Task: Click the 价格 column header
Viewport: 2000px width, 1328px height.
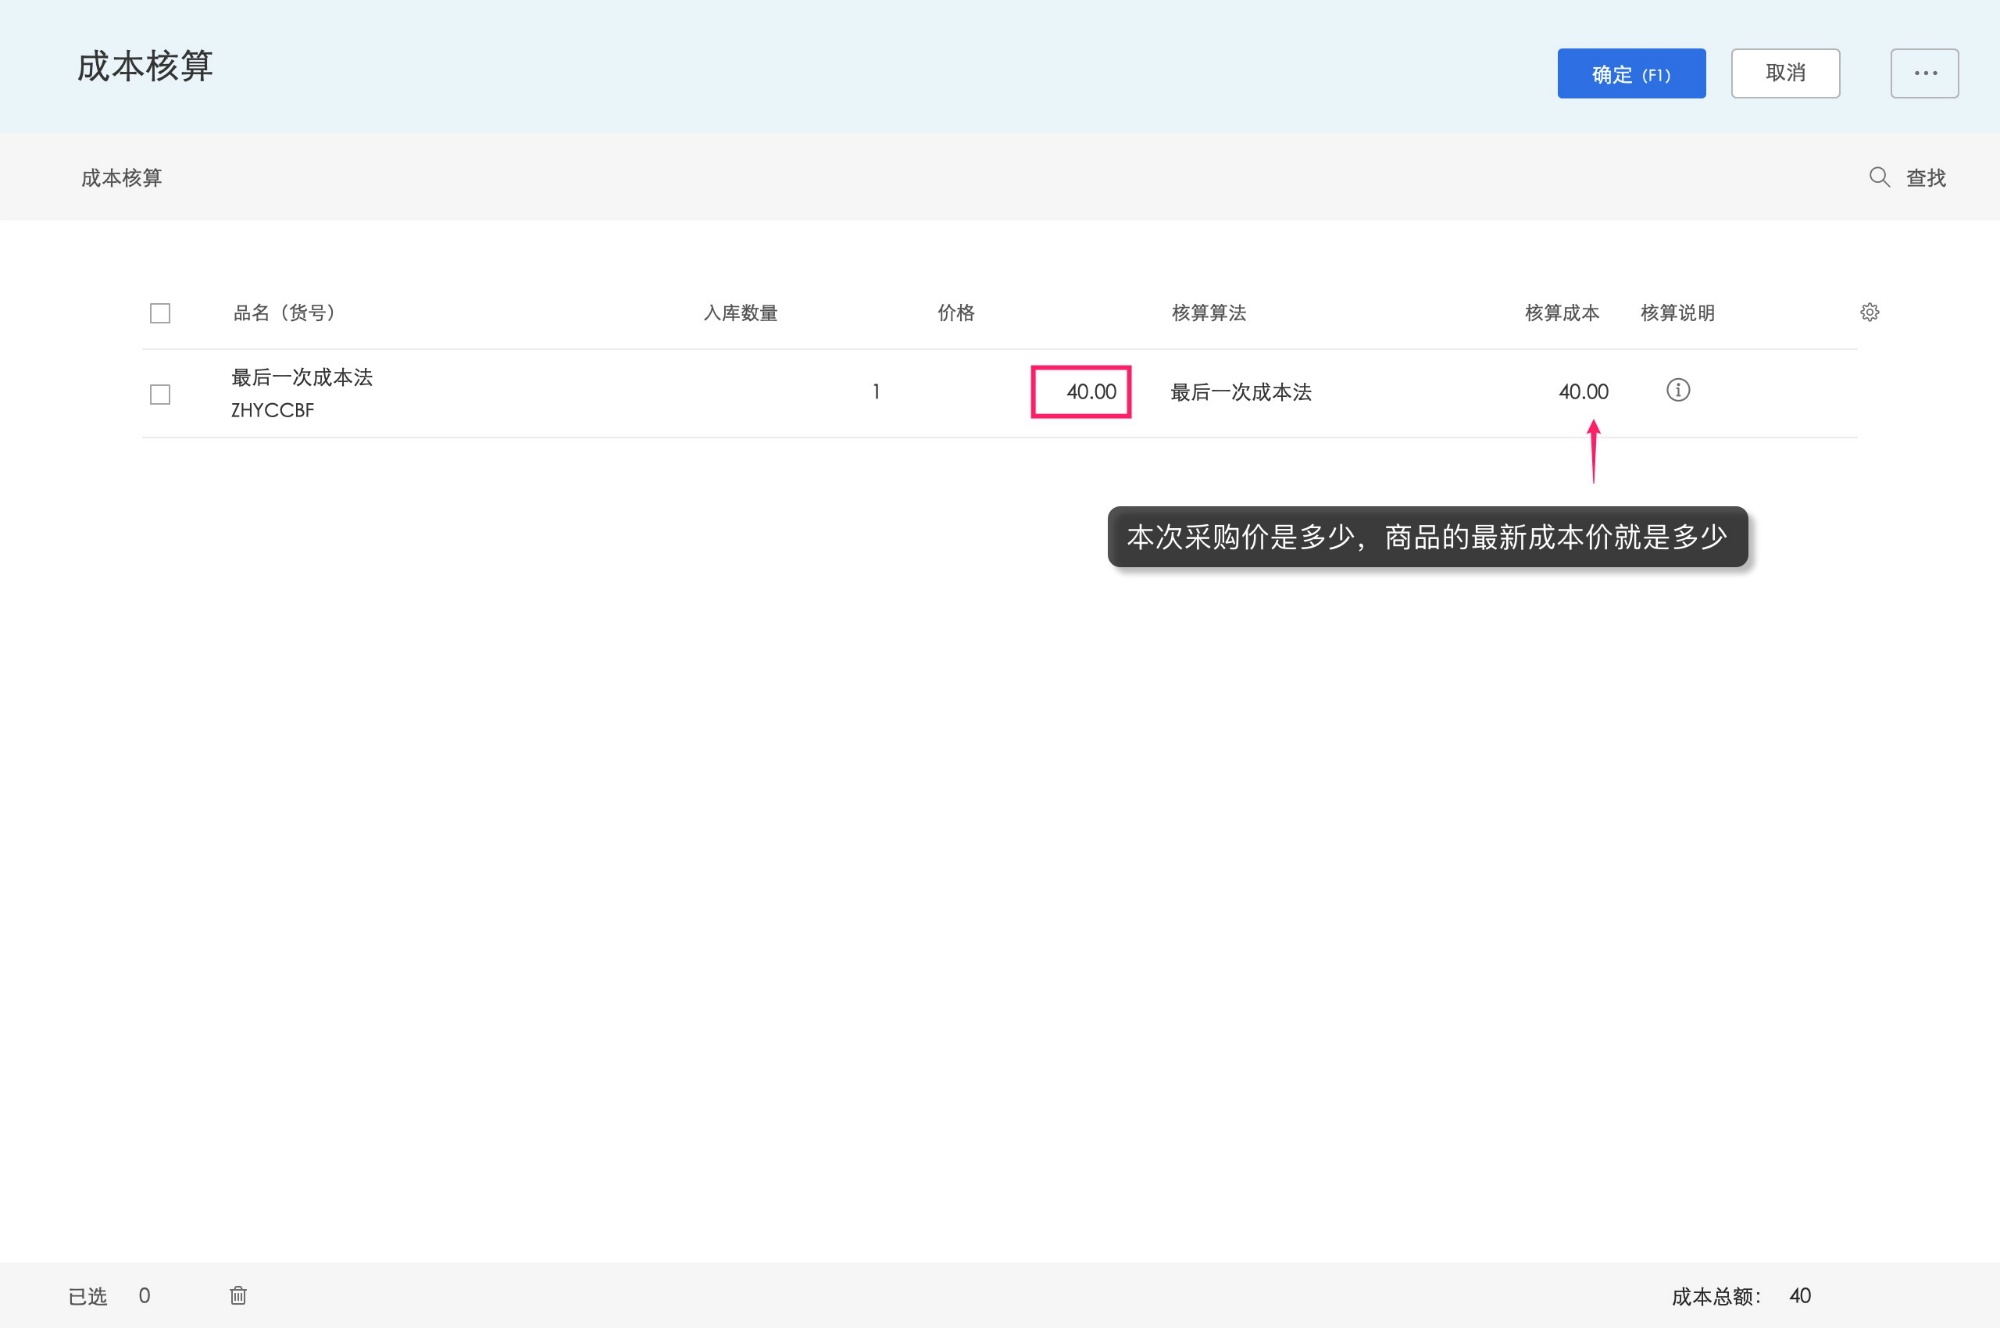Action: [x=955, y=313]
